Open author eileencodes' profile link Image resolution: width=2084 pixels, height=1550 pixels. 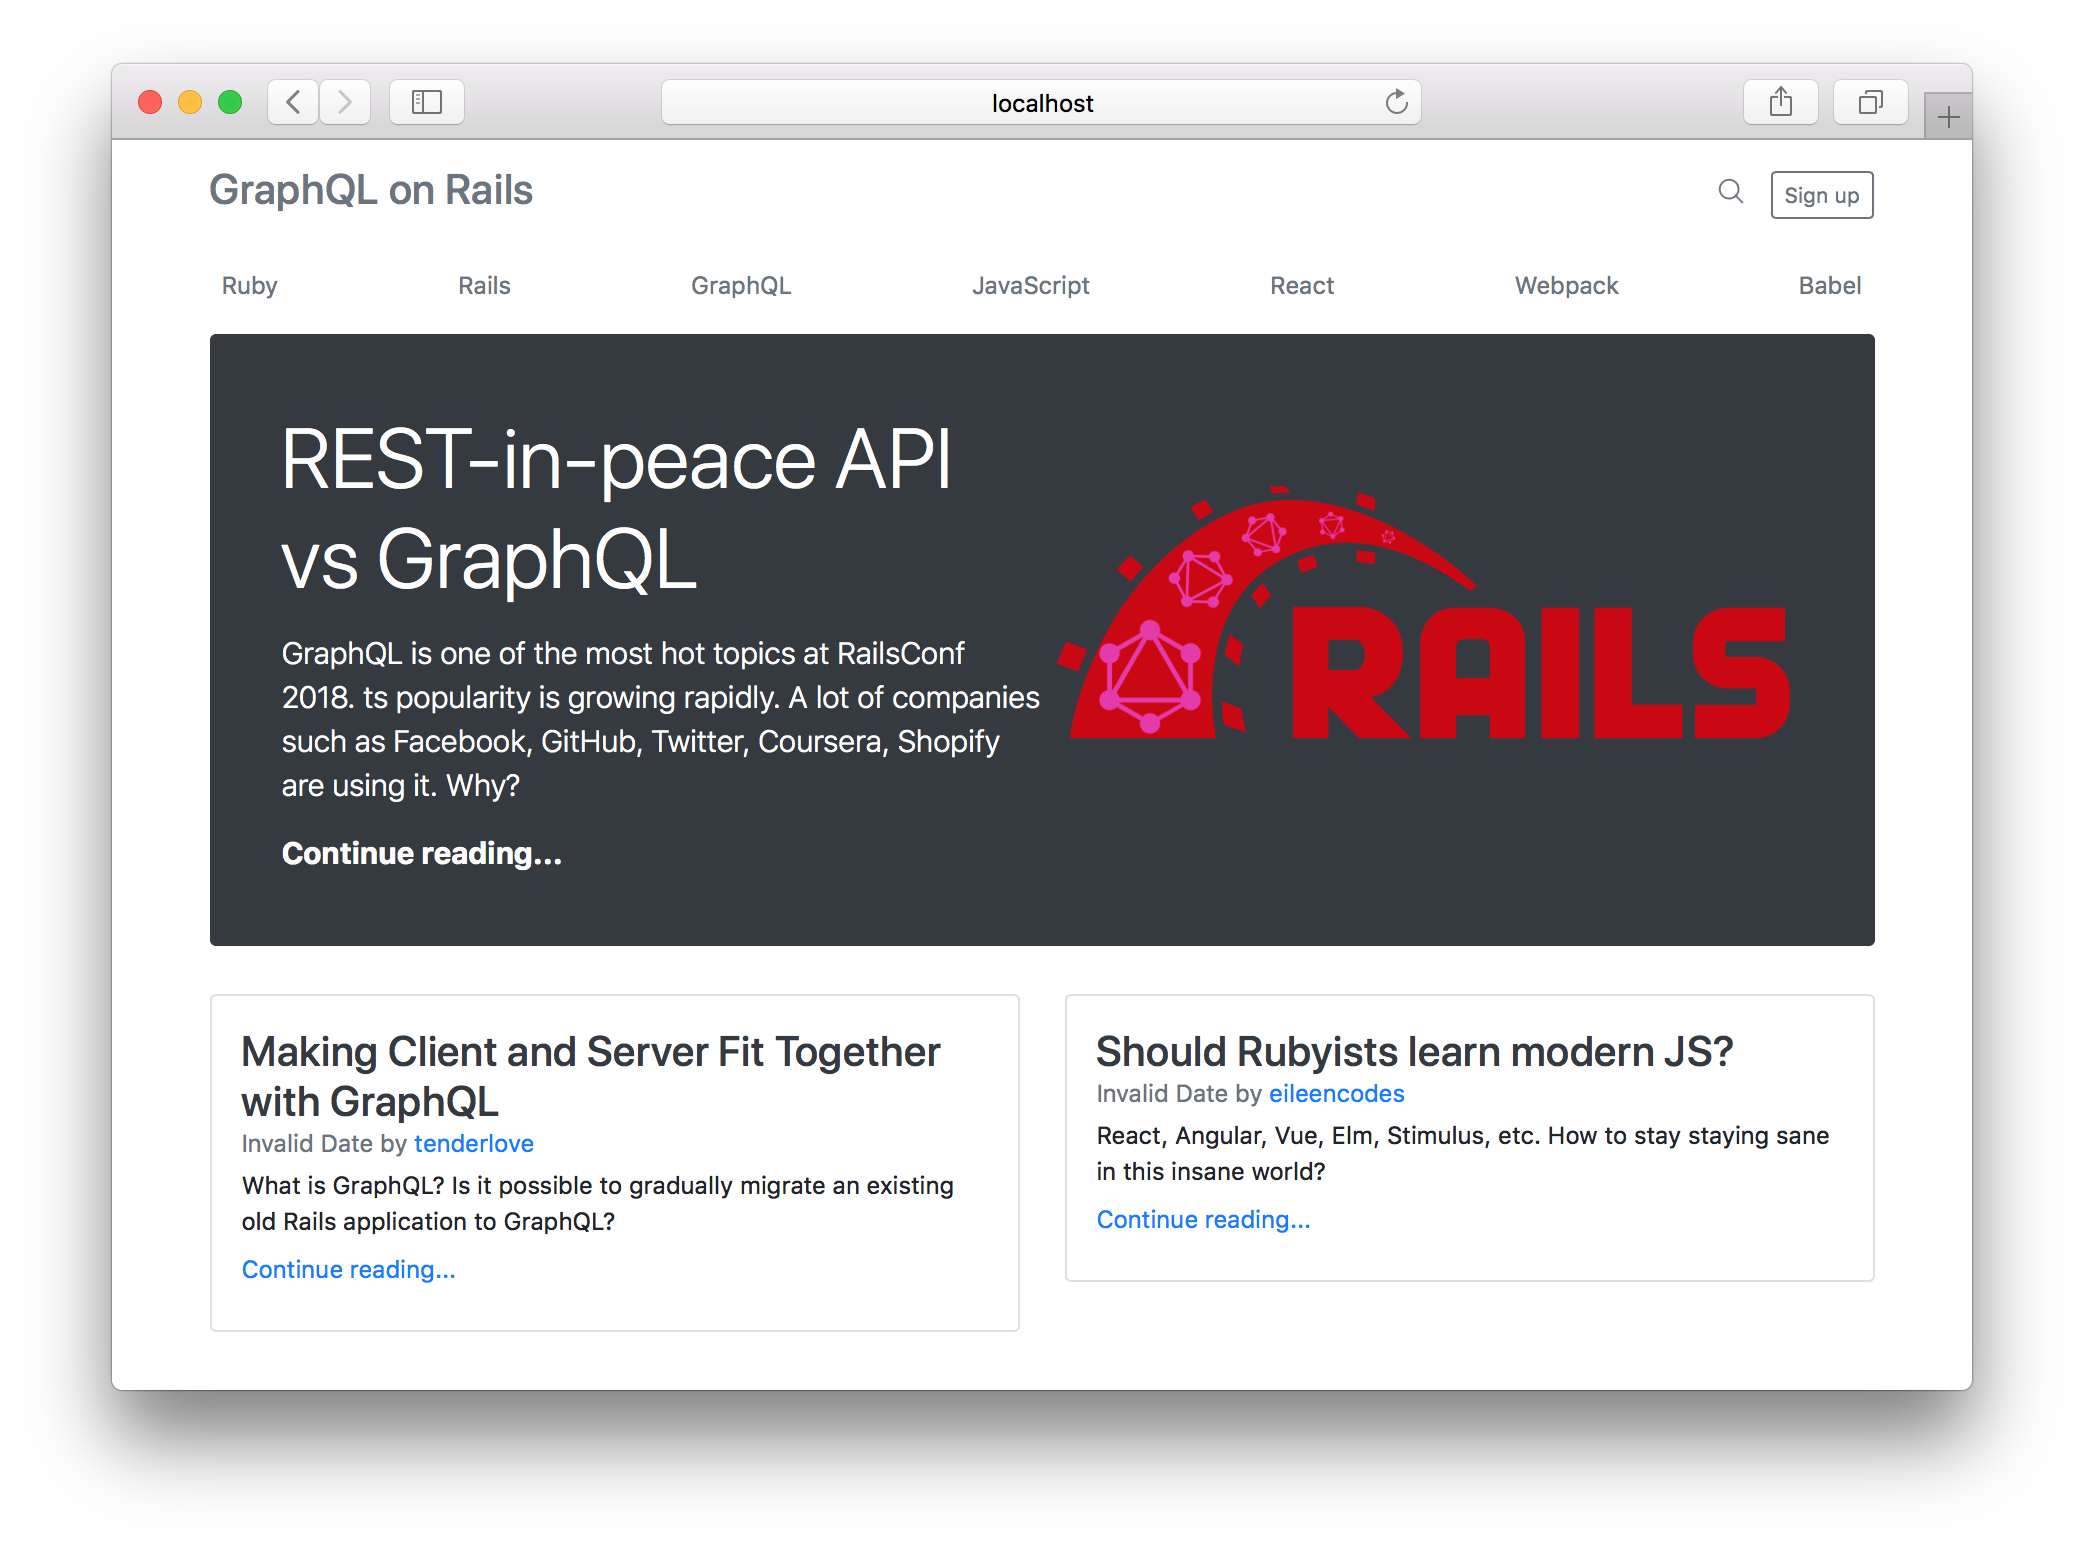click(1336, 1093)
